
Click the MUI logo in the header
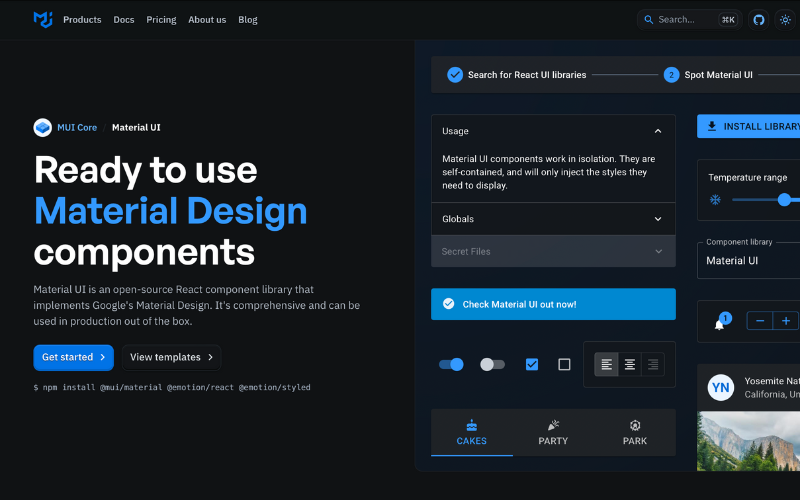pos(43,19)
